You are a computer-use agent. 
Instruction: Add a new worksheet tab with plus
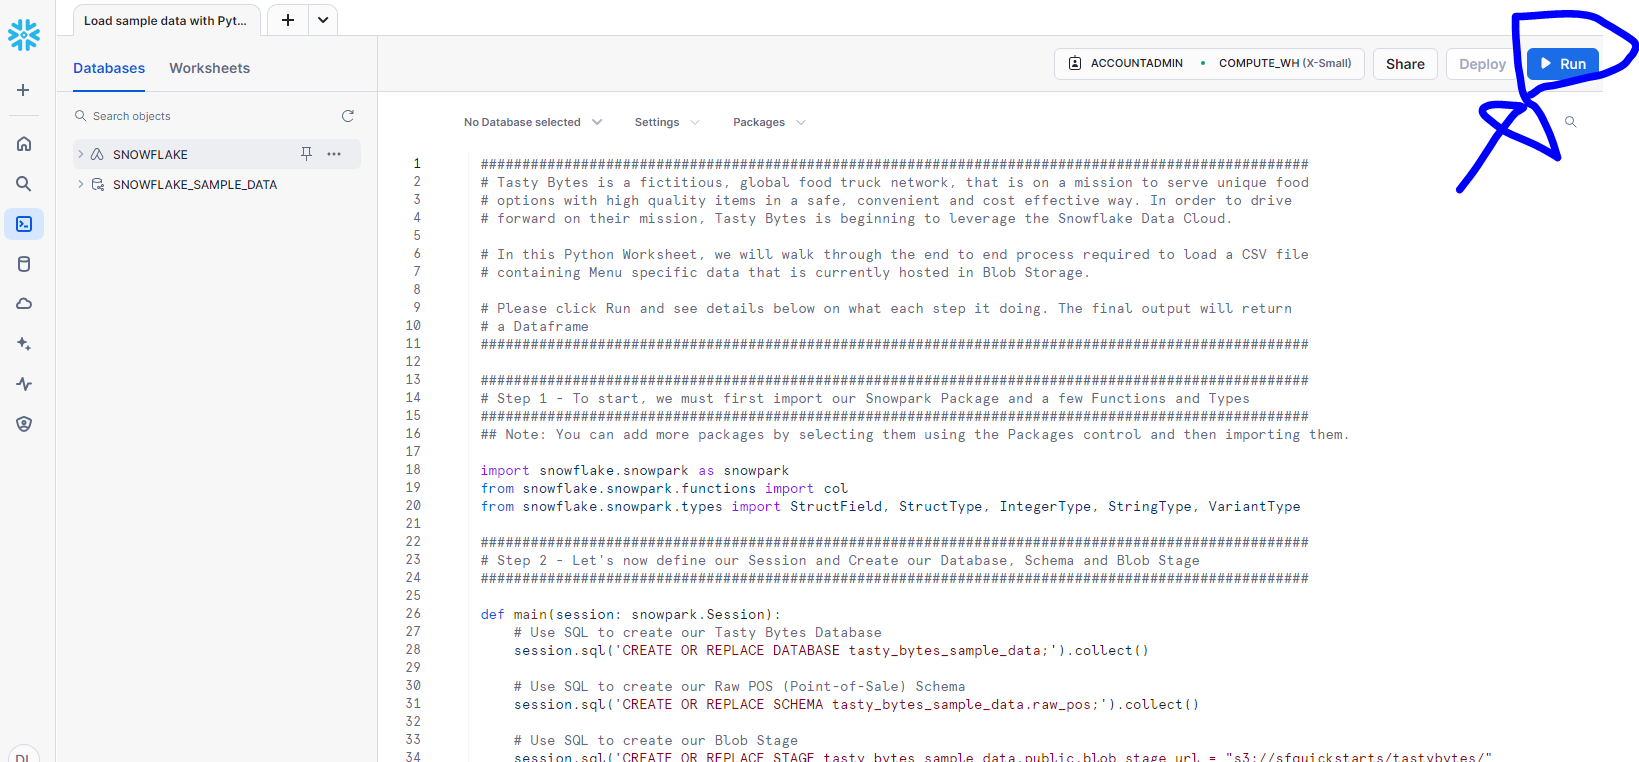[x=288, y=20]
